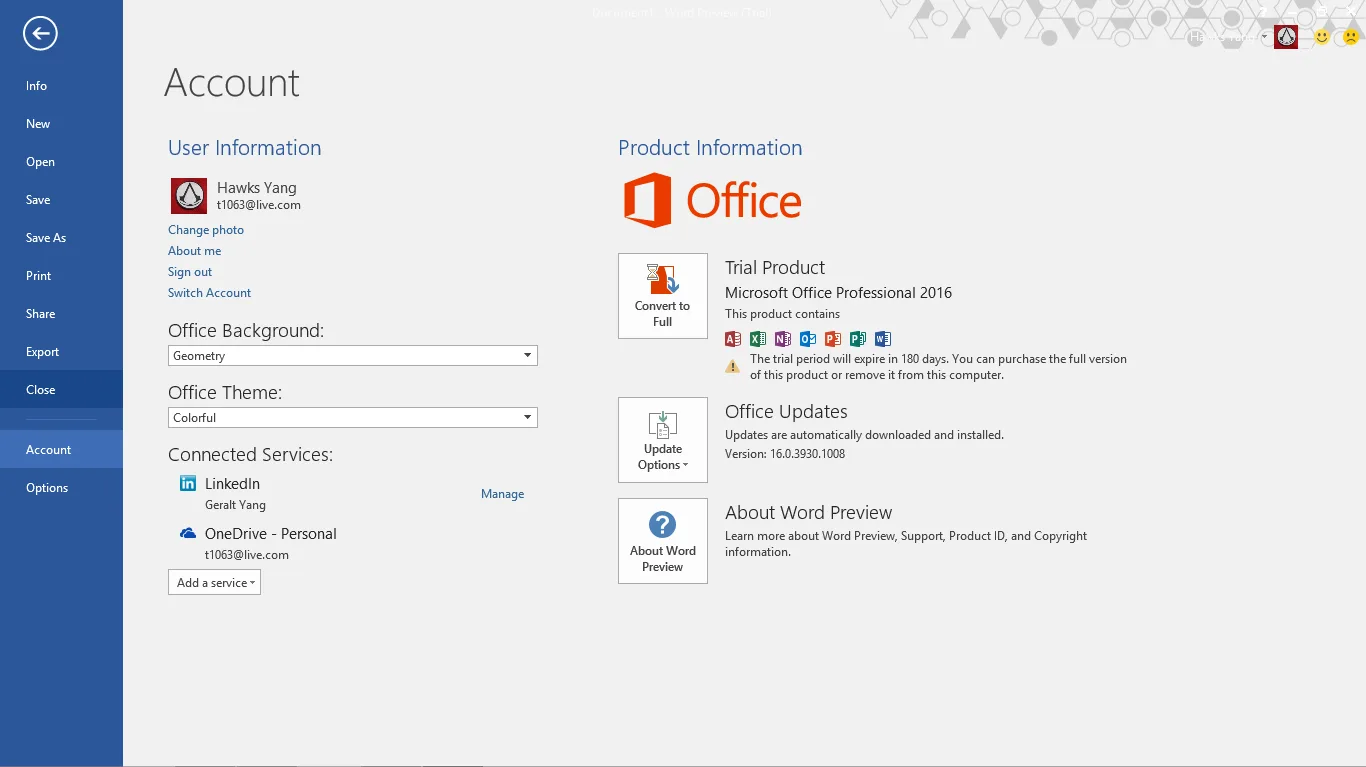Screen dimensions: 1366x767
Task: Open the Office Background combo box
Action: [x=353, y=356]
